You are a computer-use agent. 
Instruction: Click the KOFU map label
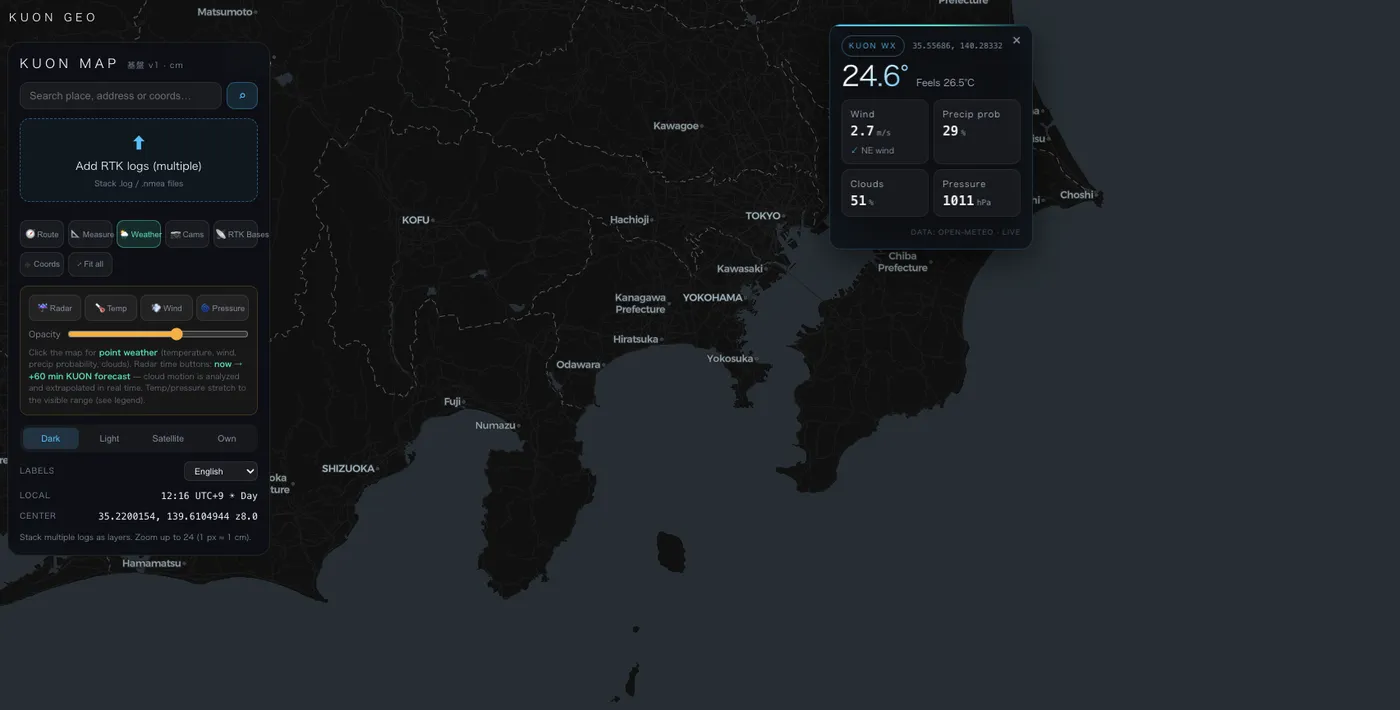tap(416, 220)
